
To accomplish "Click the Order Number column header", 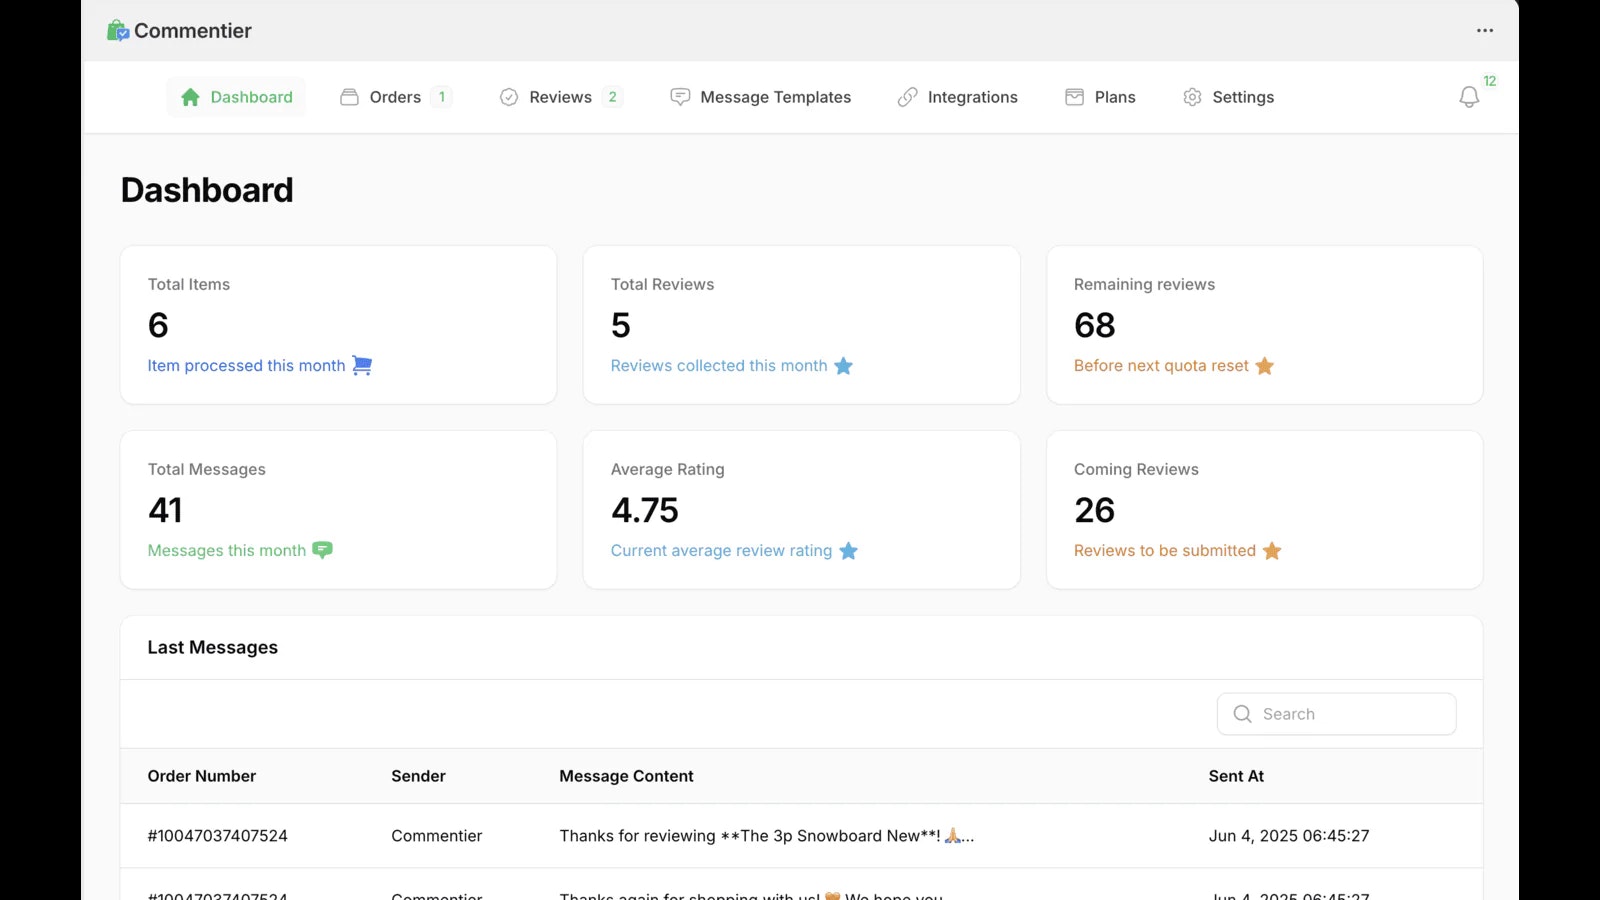I will pos(202,776).
